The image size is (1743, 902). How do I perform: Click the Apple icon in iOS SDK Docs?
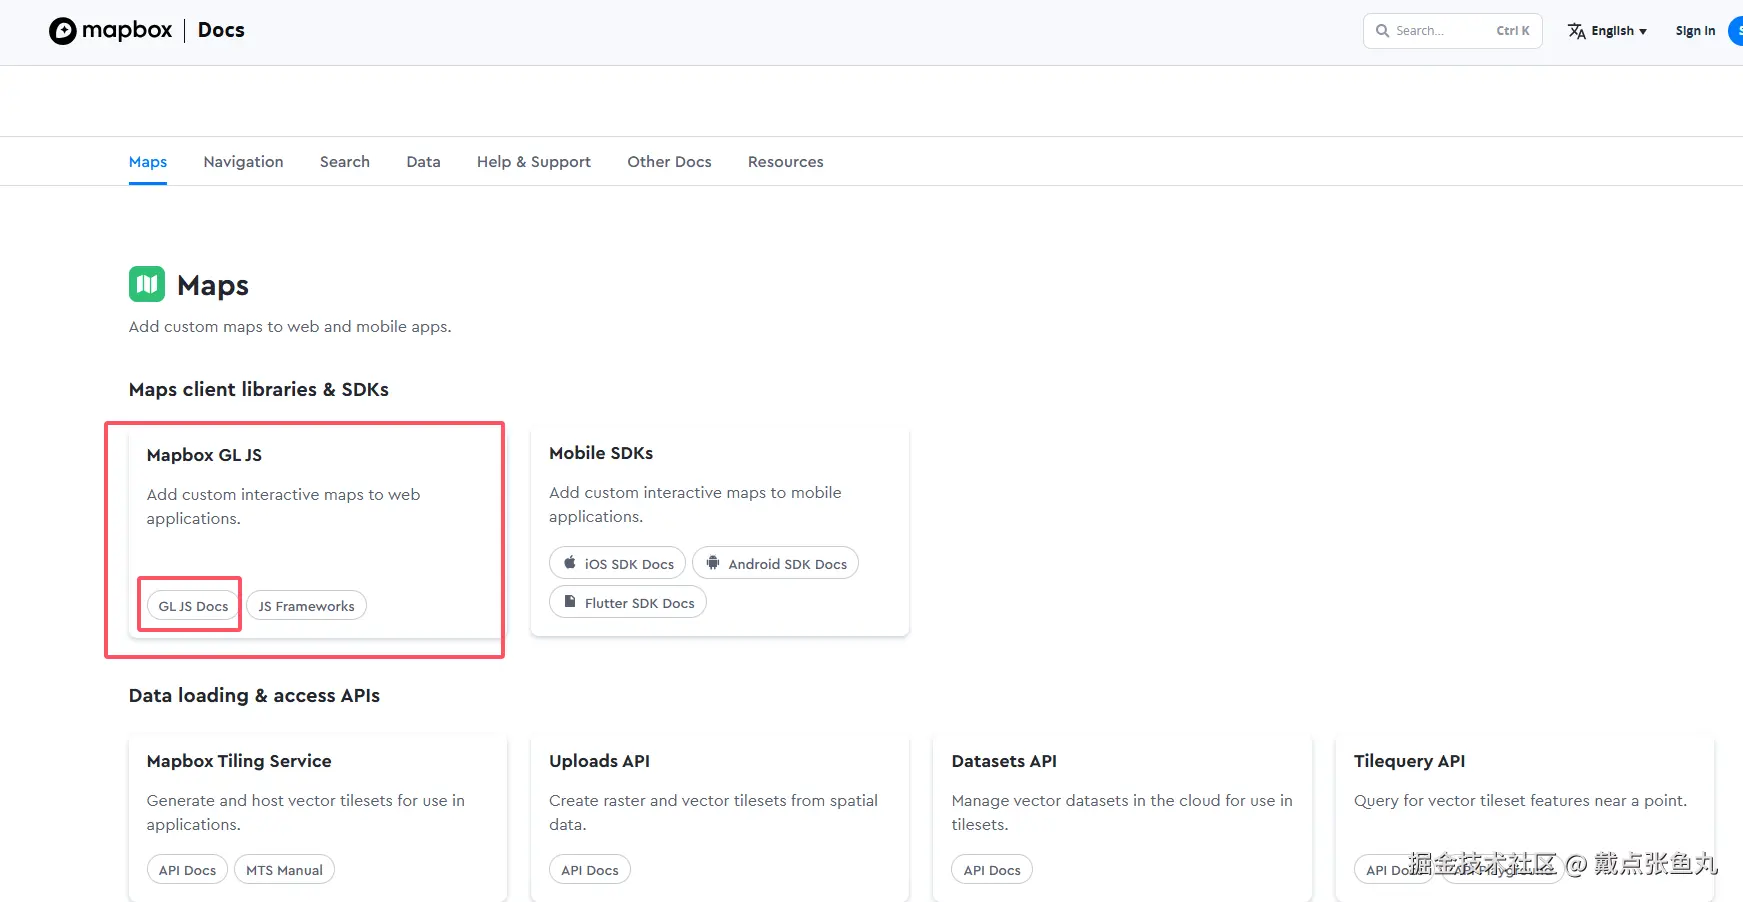pos(570,563)
